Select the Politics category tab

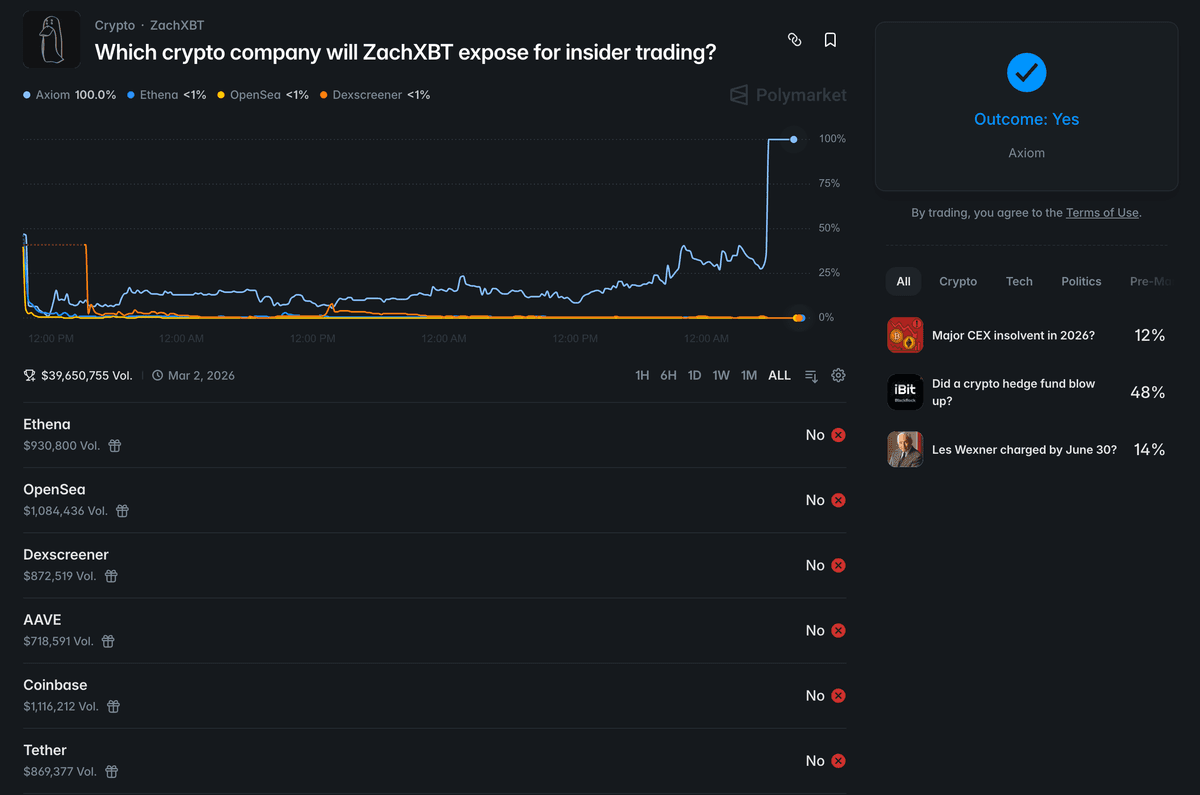click(1081, 281)
